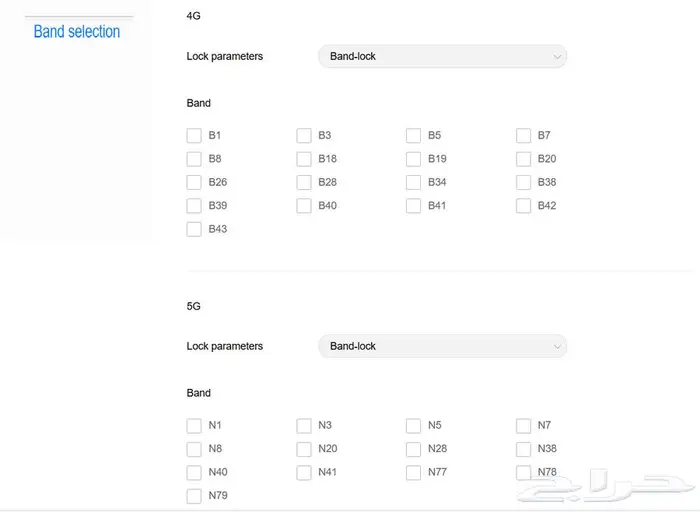
Task: Check the N3 5G band
Action: 304,426
